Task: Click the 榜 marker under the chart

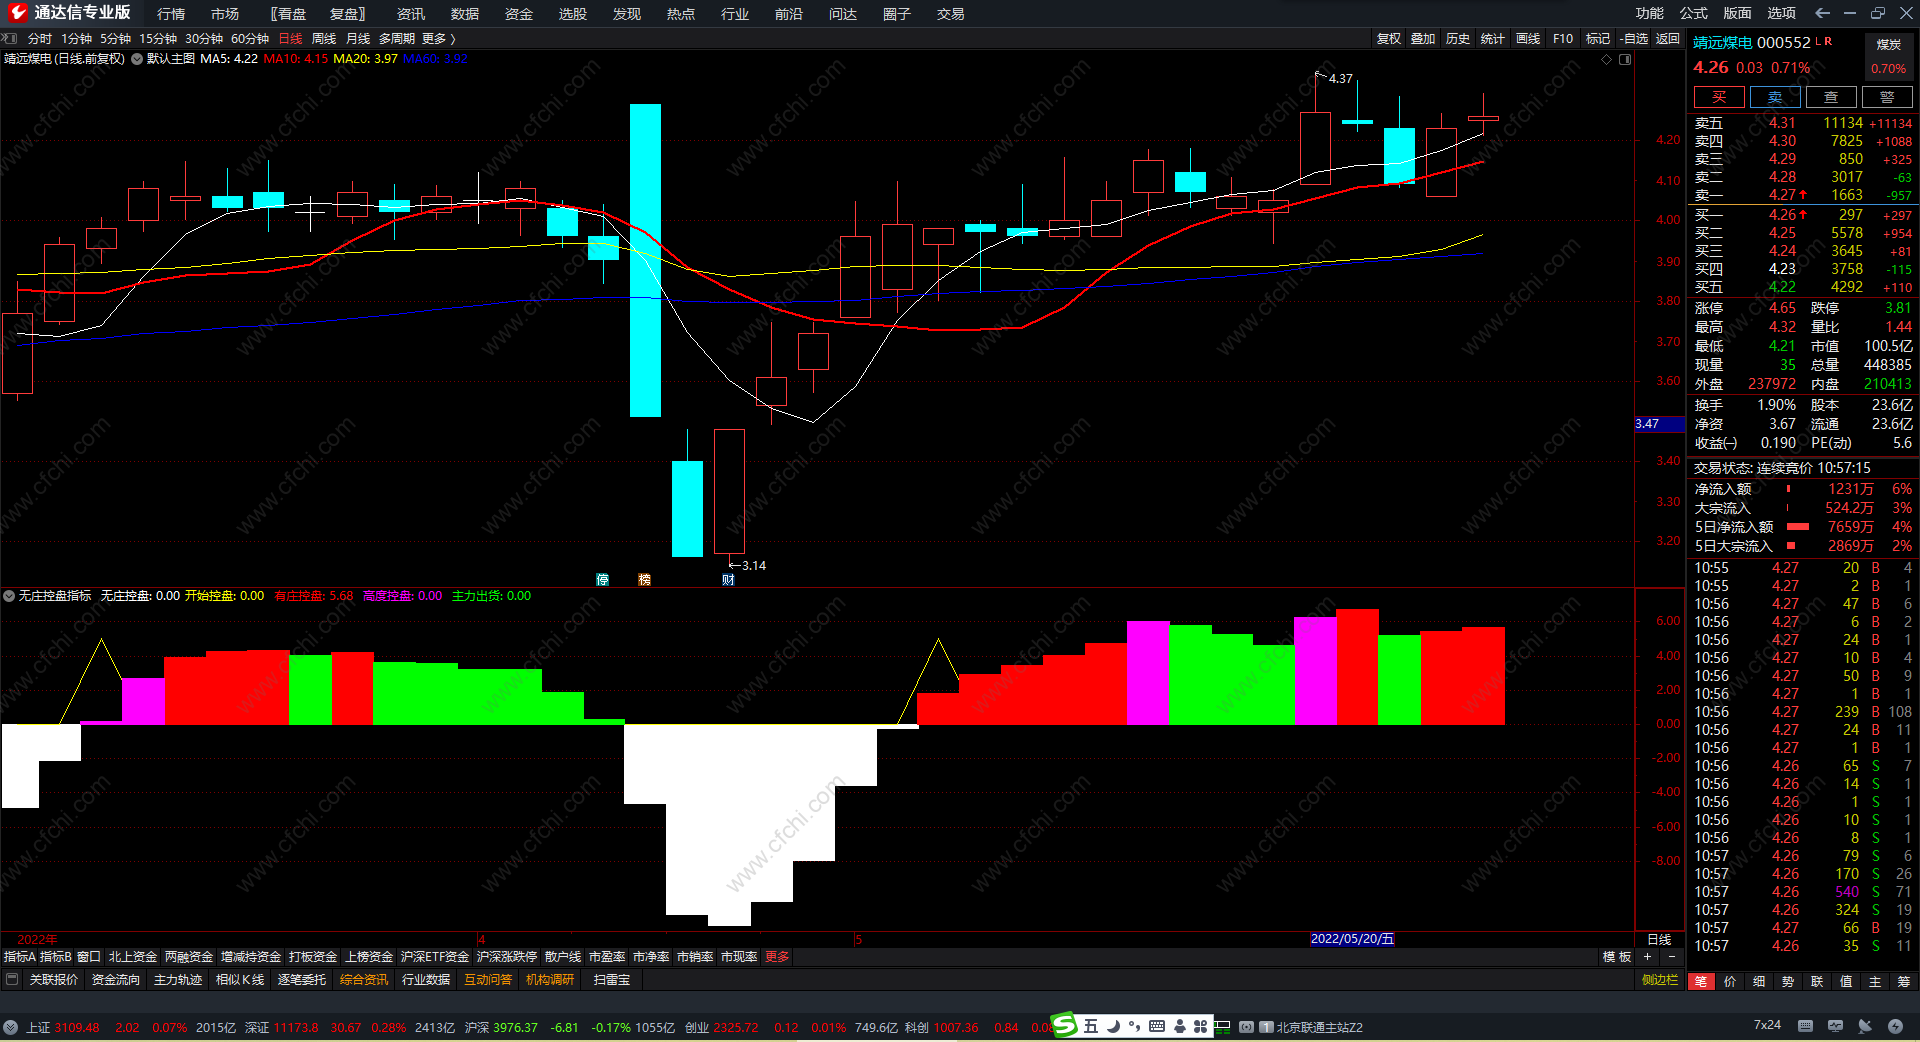Action: pos(644,580)
